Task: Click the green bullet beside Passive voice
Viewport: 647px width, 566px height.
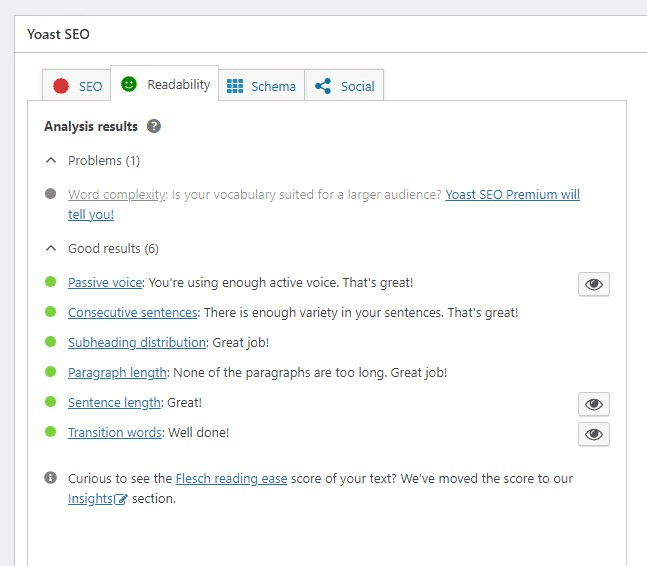Action: 50,281
